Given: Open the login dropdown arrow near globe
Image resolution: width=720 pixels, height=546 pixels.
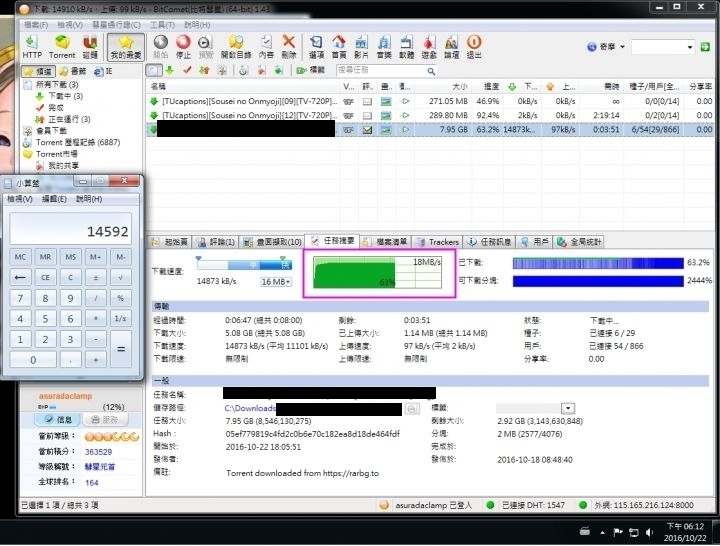Looking at the screenshot, I should [x=622, y=46].
